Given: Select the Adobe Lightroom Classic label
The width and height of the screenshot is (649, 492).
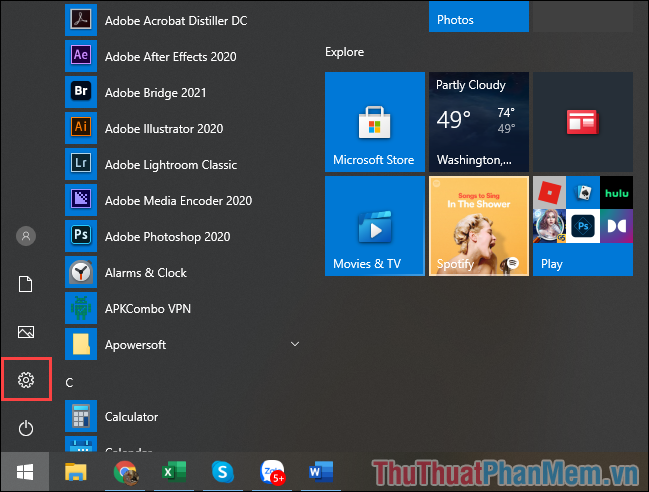Looking at the screenshot, I should tap(171, 165).
